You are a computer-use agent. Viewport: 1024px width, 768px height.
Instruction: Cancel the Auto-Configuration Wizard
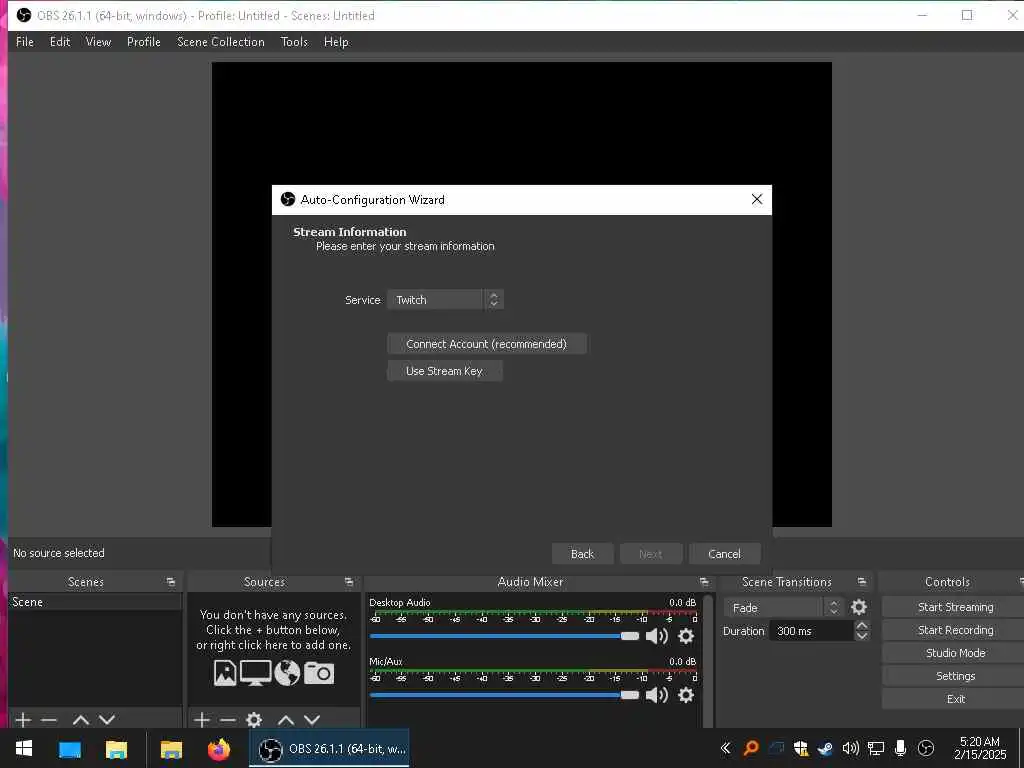point(724,554)
